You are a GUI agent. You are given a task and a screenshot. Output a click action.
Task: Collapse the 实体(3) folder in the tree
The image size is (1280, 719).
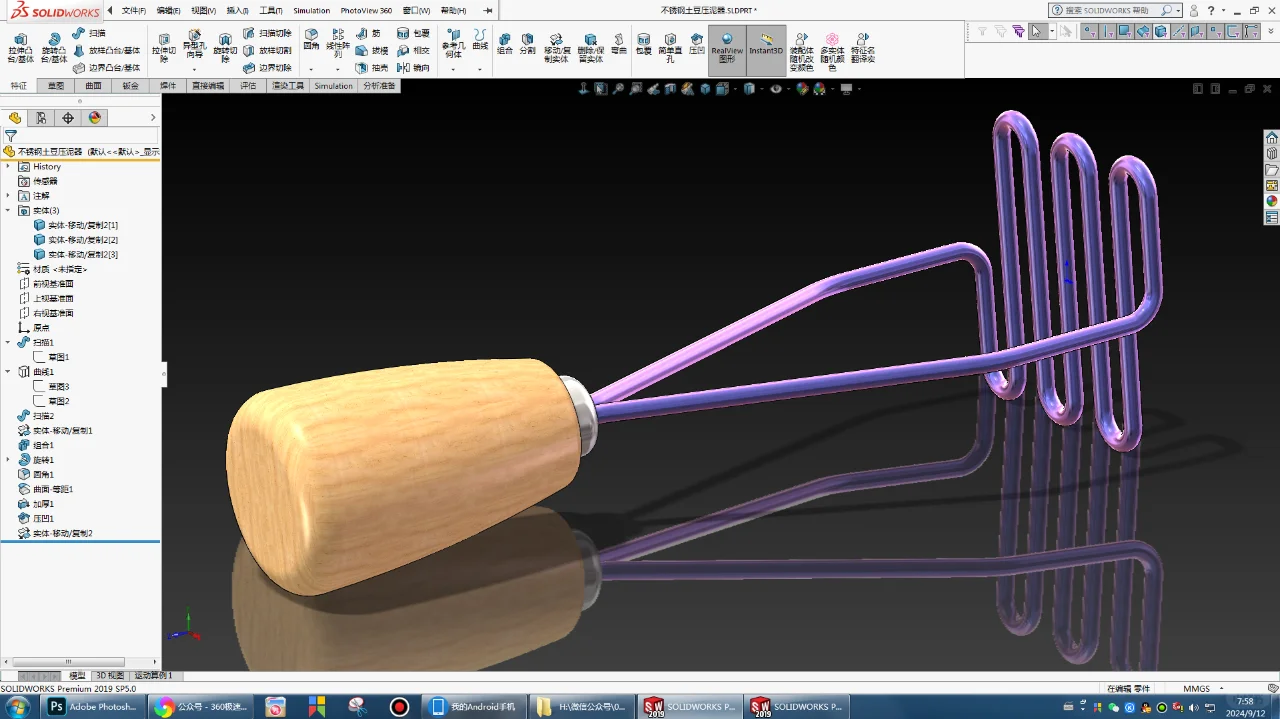click(8, 211)
